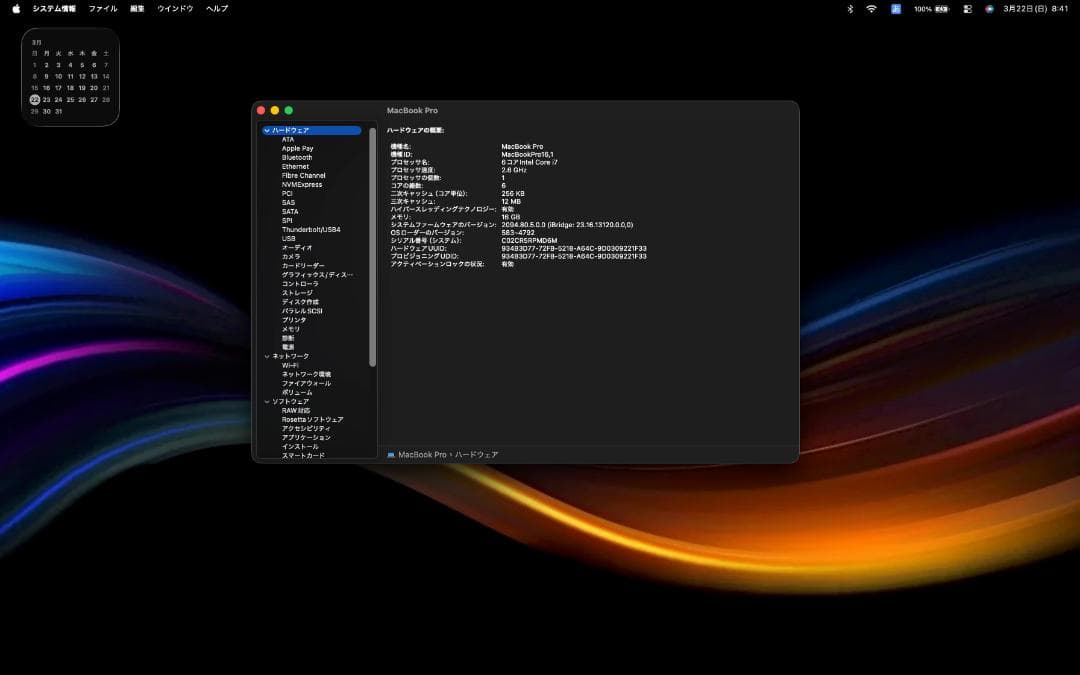1080x675 pixels.
Task: Select ボリューム in the sidebar
Action: [x=297, y=392]
